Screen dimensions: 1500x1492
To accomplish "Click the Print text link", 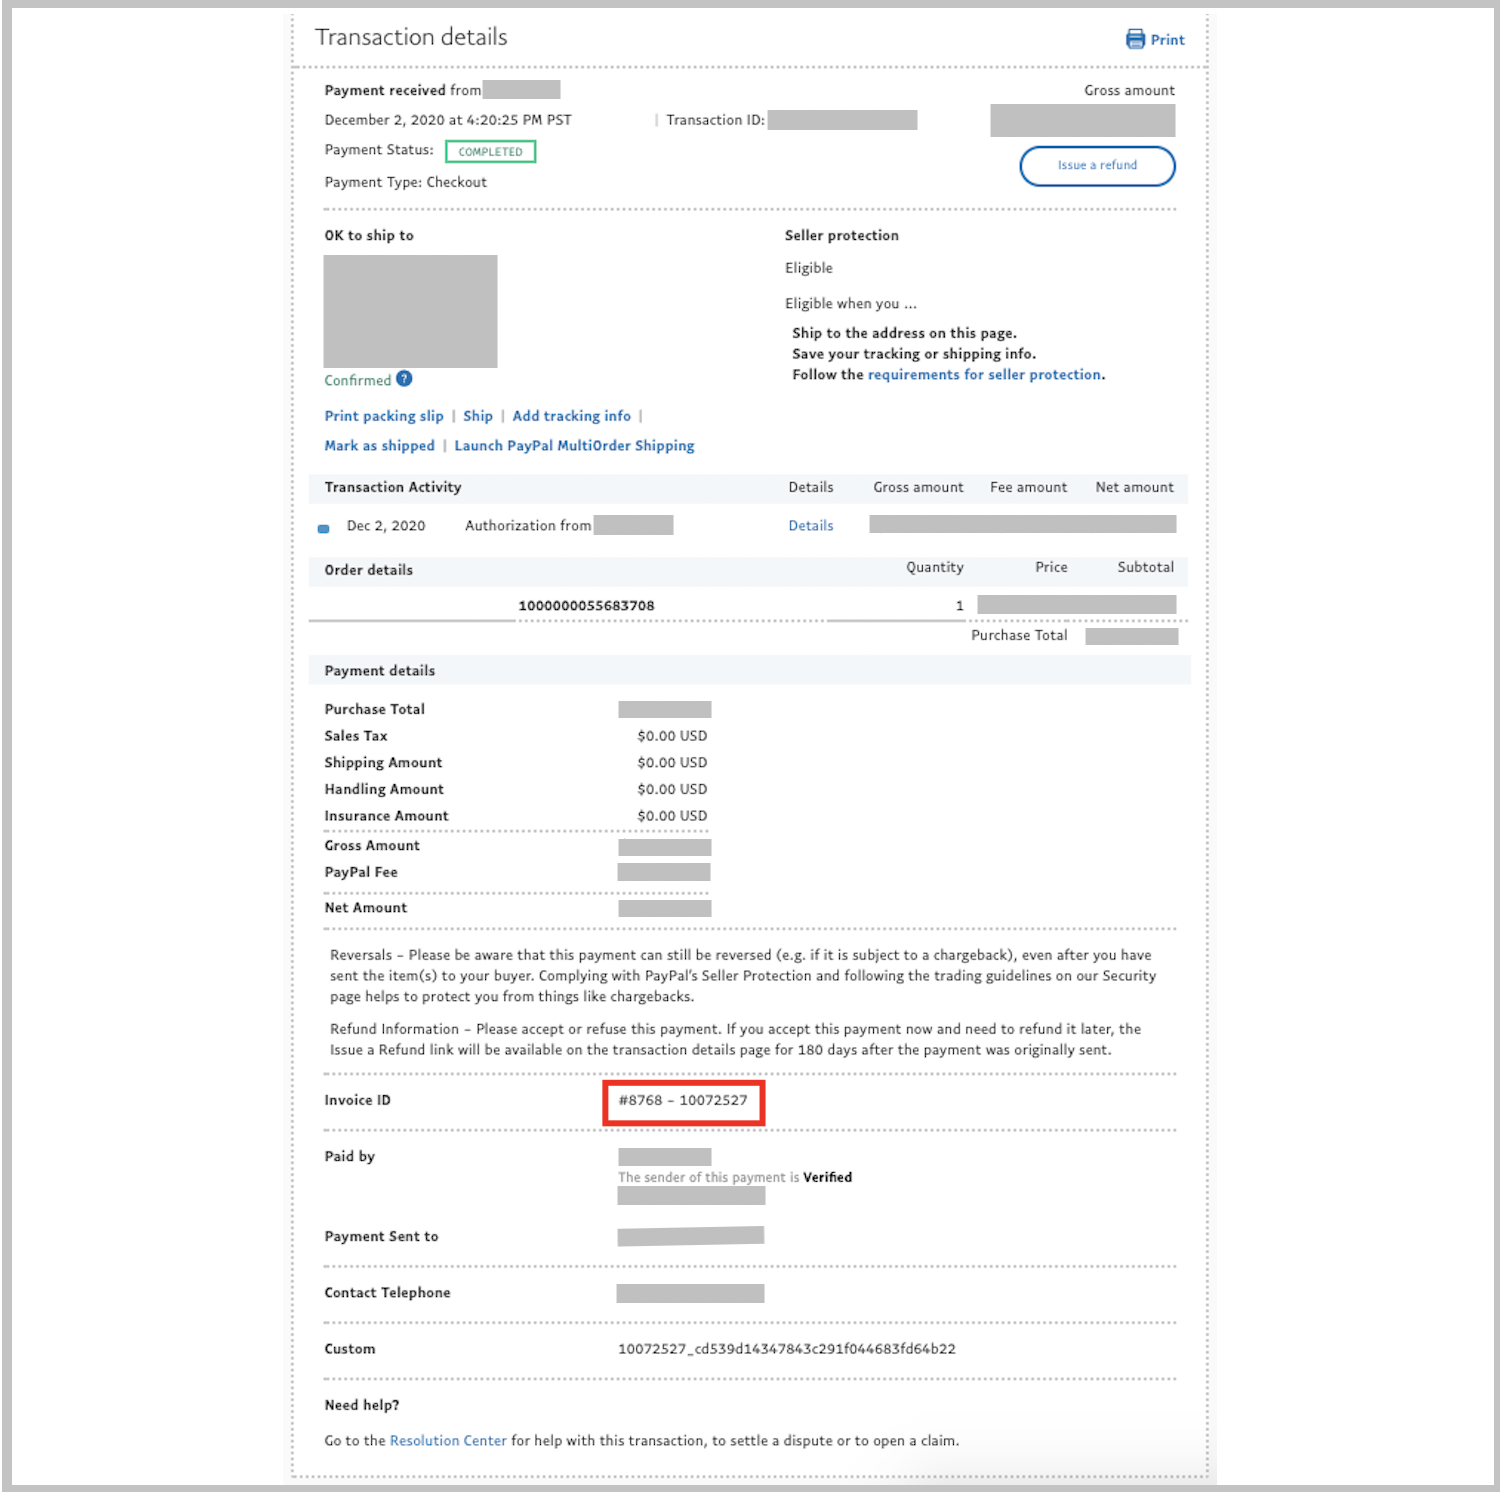I will click(1167, 40).
